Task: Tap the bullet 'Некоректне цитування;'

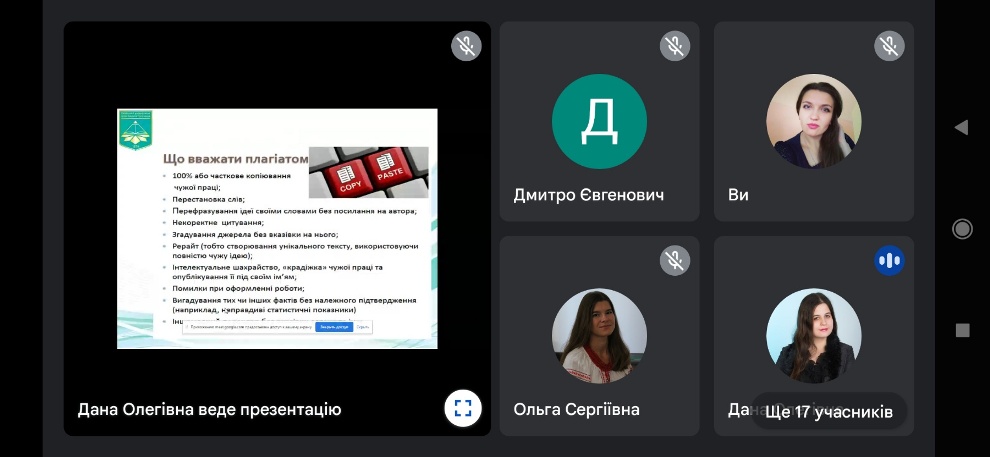Action: click(218, 223)
